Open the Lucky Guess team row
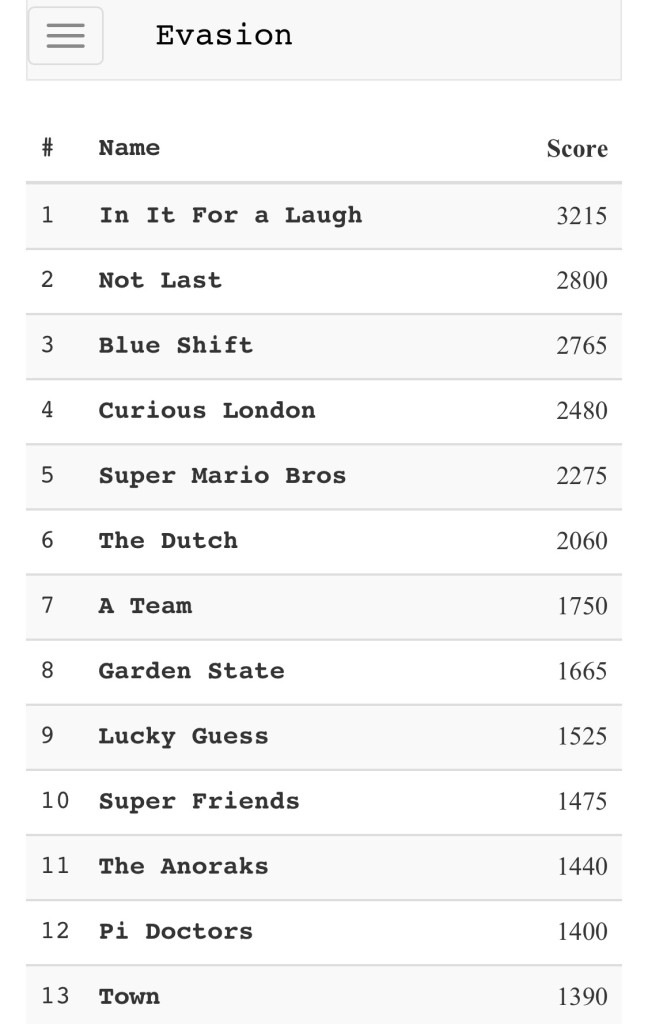Image resolution: width=648 pixels, height=1024 pixels. click(183, 736)
